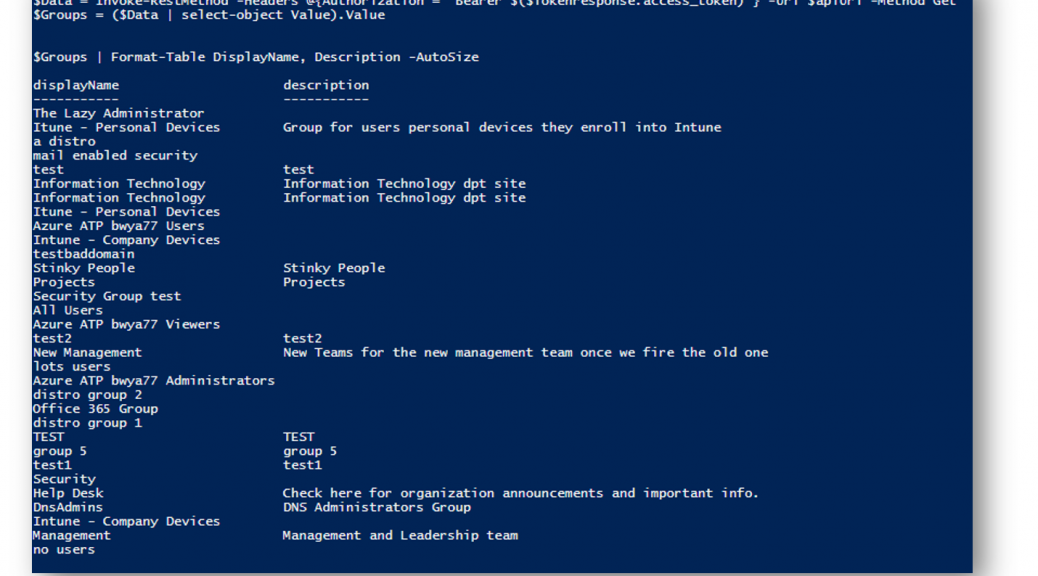Select 'DnsAdmins' in the displayName column
The image size is (1038, 576).
tap(68, 507)
